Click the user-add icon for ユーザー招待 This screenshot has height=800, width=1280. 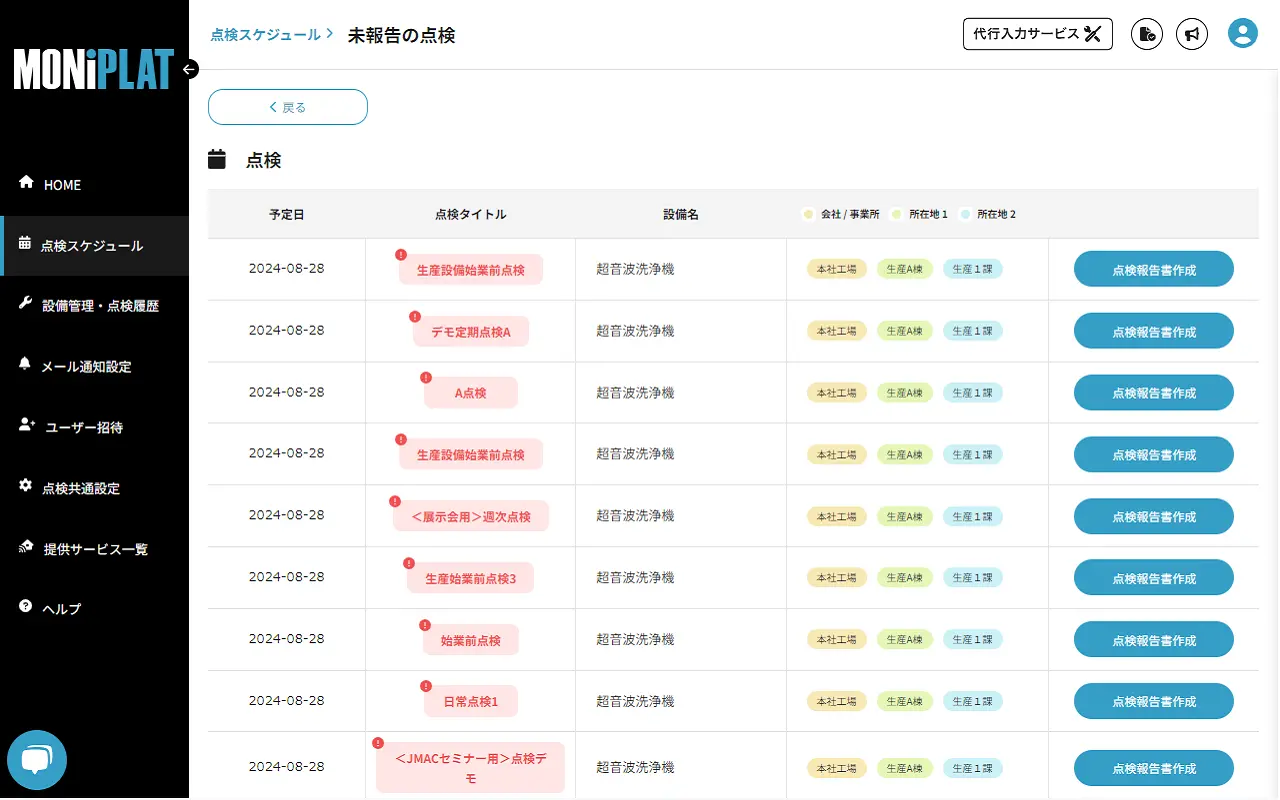24,427
